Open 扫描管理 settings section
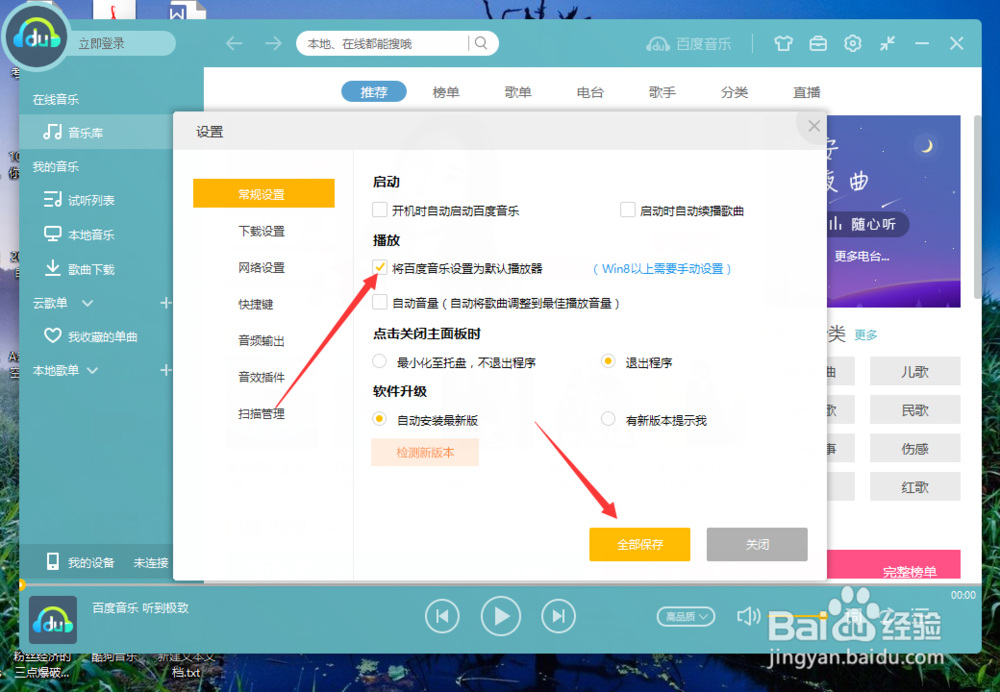Image resolution: width=1000 pixels, height=692 pixels. [261, 413]
